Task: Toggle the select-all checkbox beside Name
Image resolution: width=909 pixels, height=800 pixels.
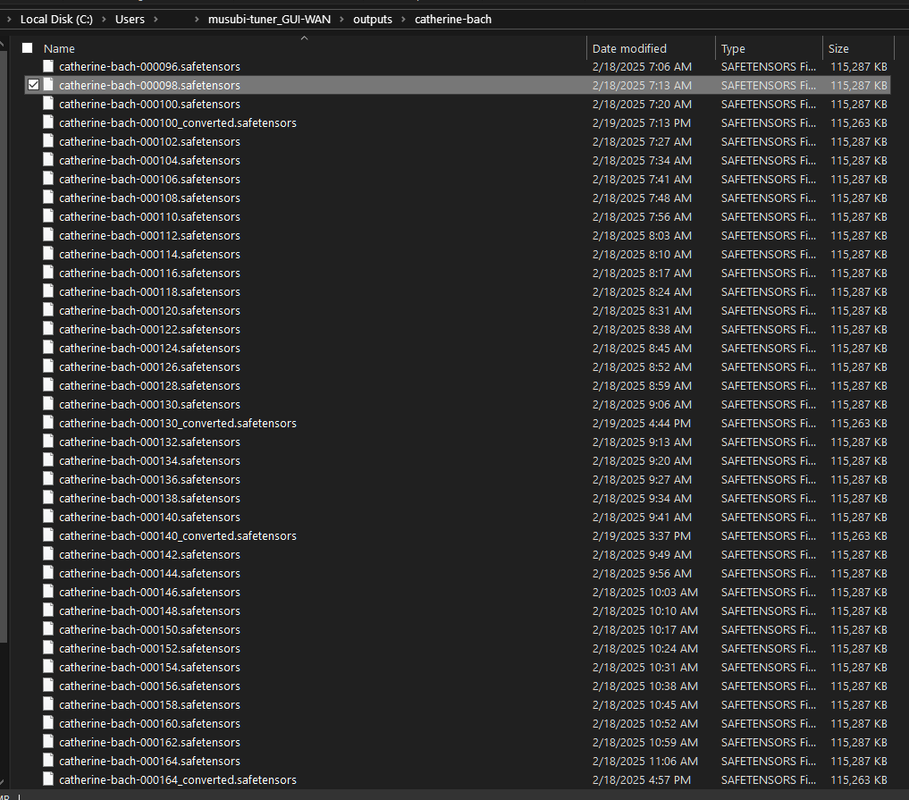Action: tap(27, 48)
